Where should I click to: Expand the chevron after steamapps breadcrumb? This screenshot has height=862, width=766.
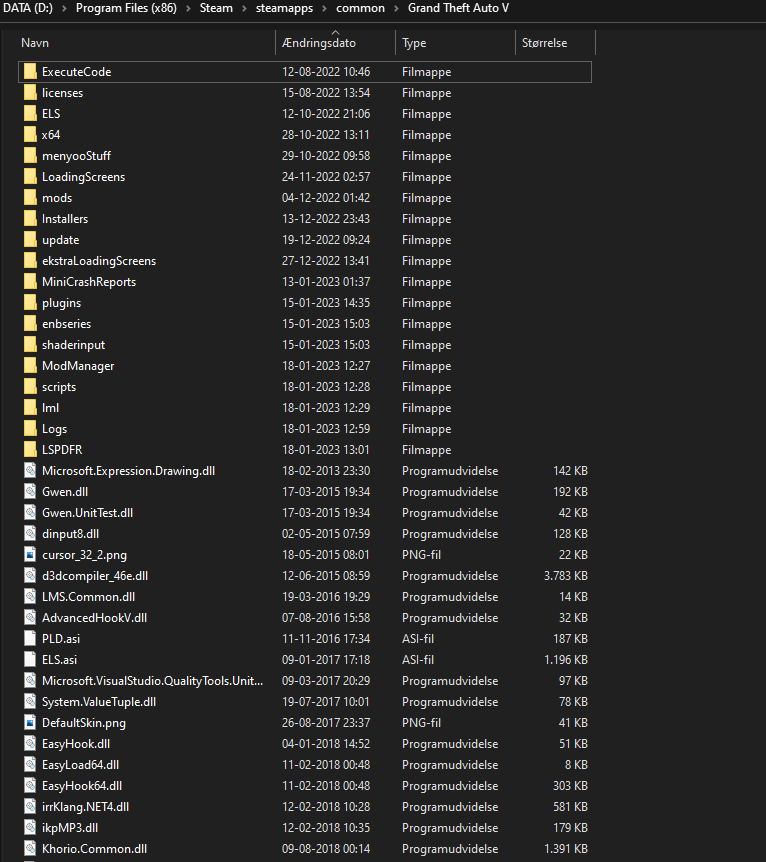coord(324,8)
